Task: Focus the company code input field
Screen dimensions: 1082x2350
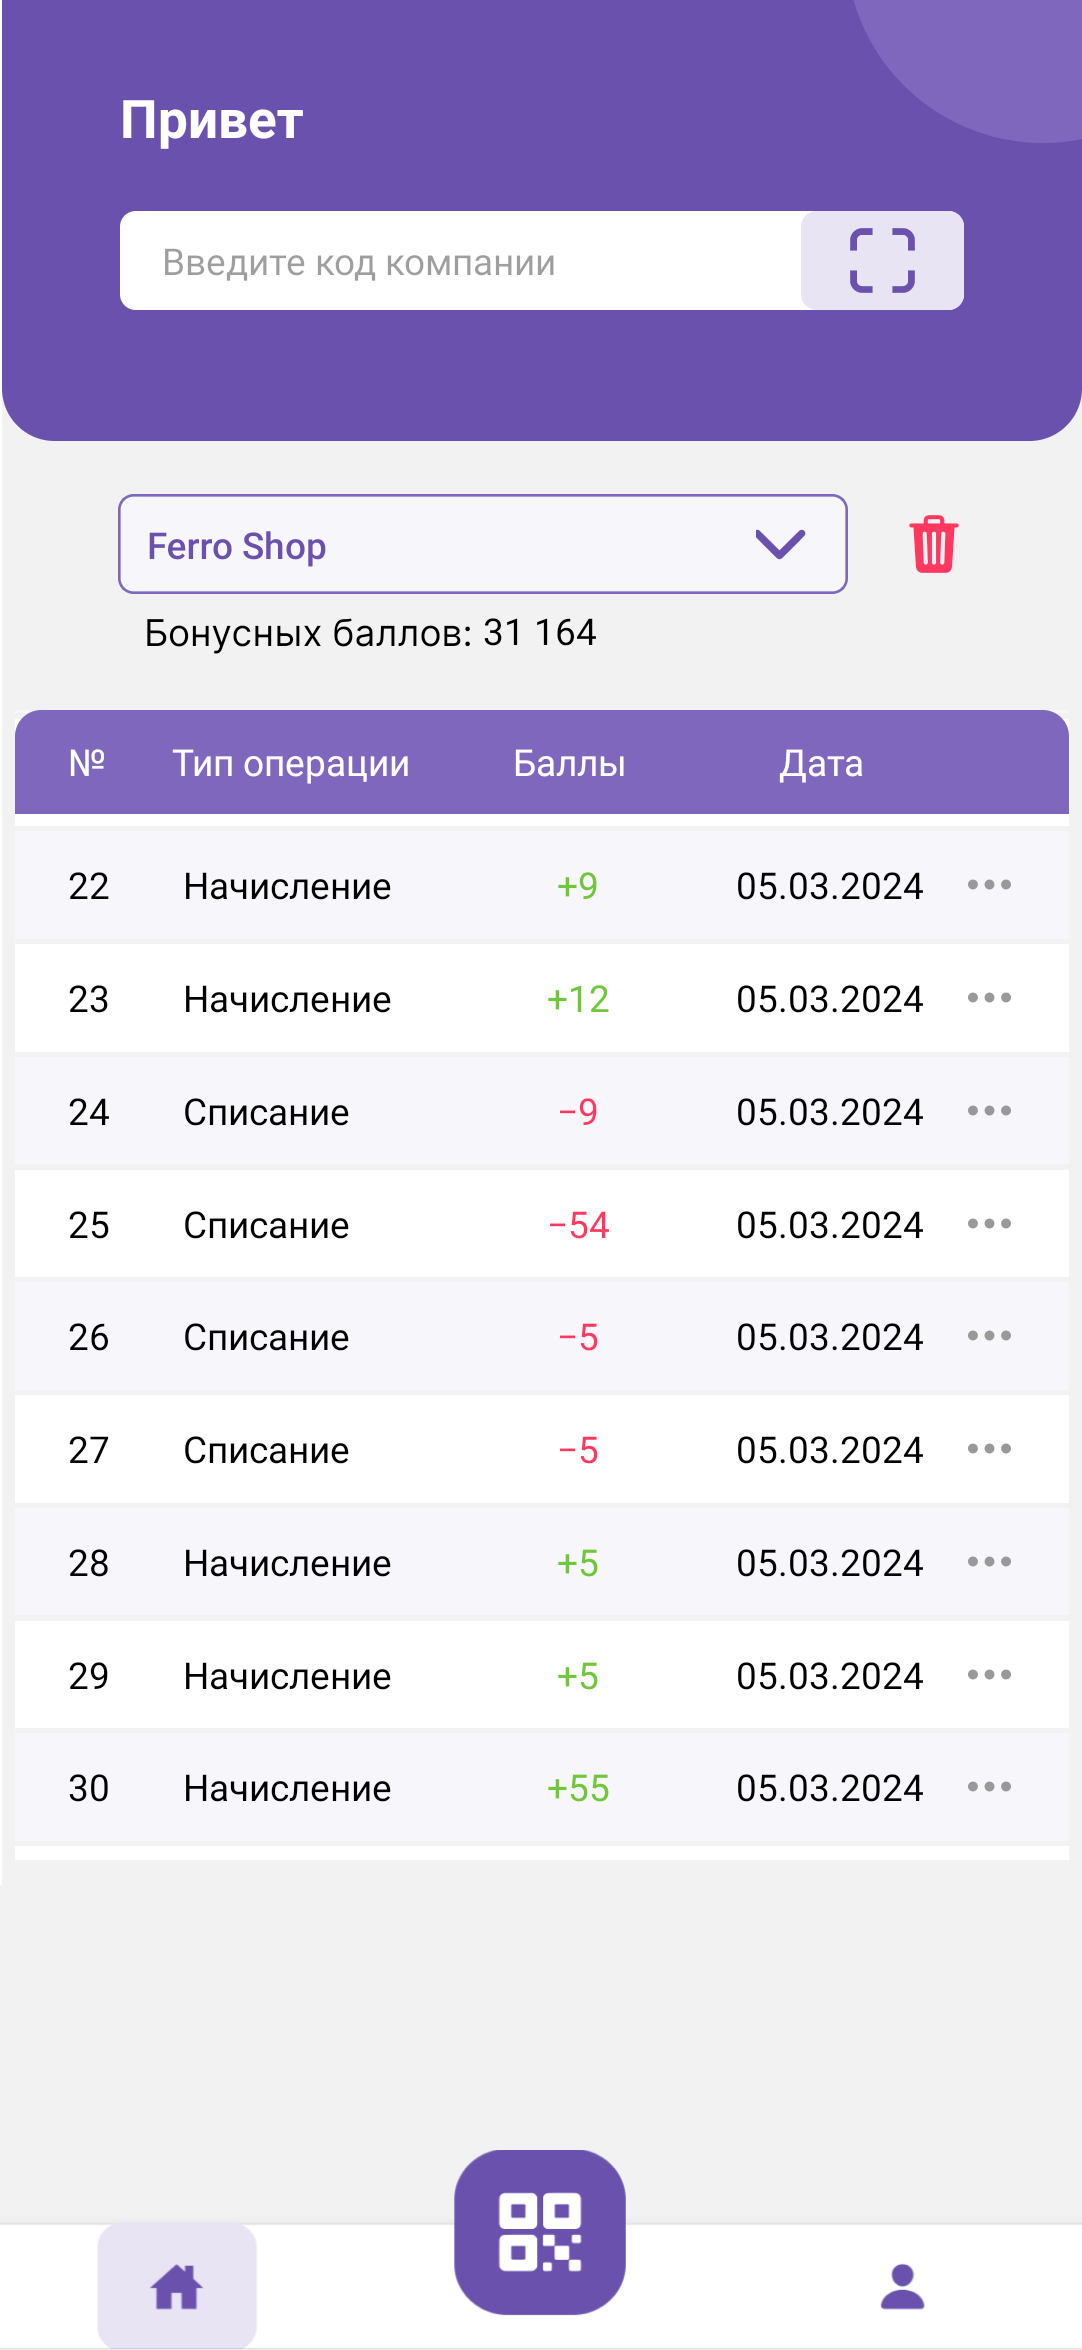Action: pos(460,261)
